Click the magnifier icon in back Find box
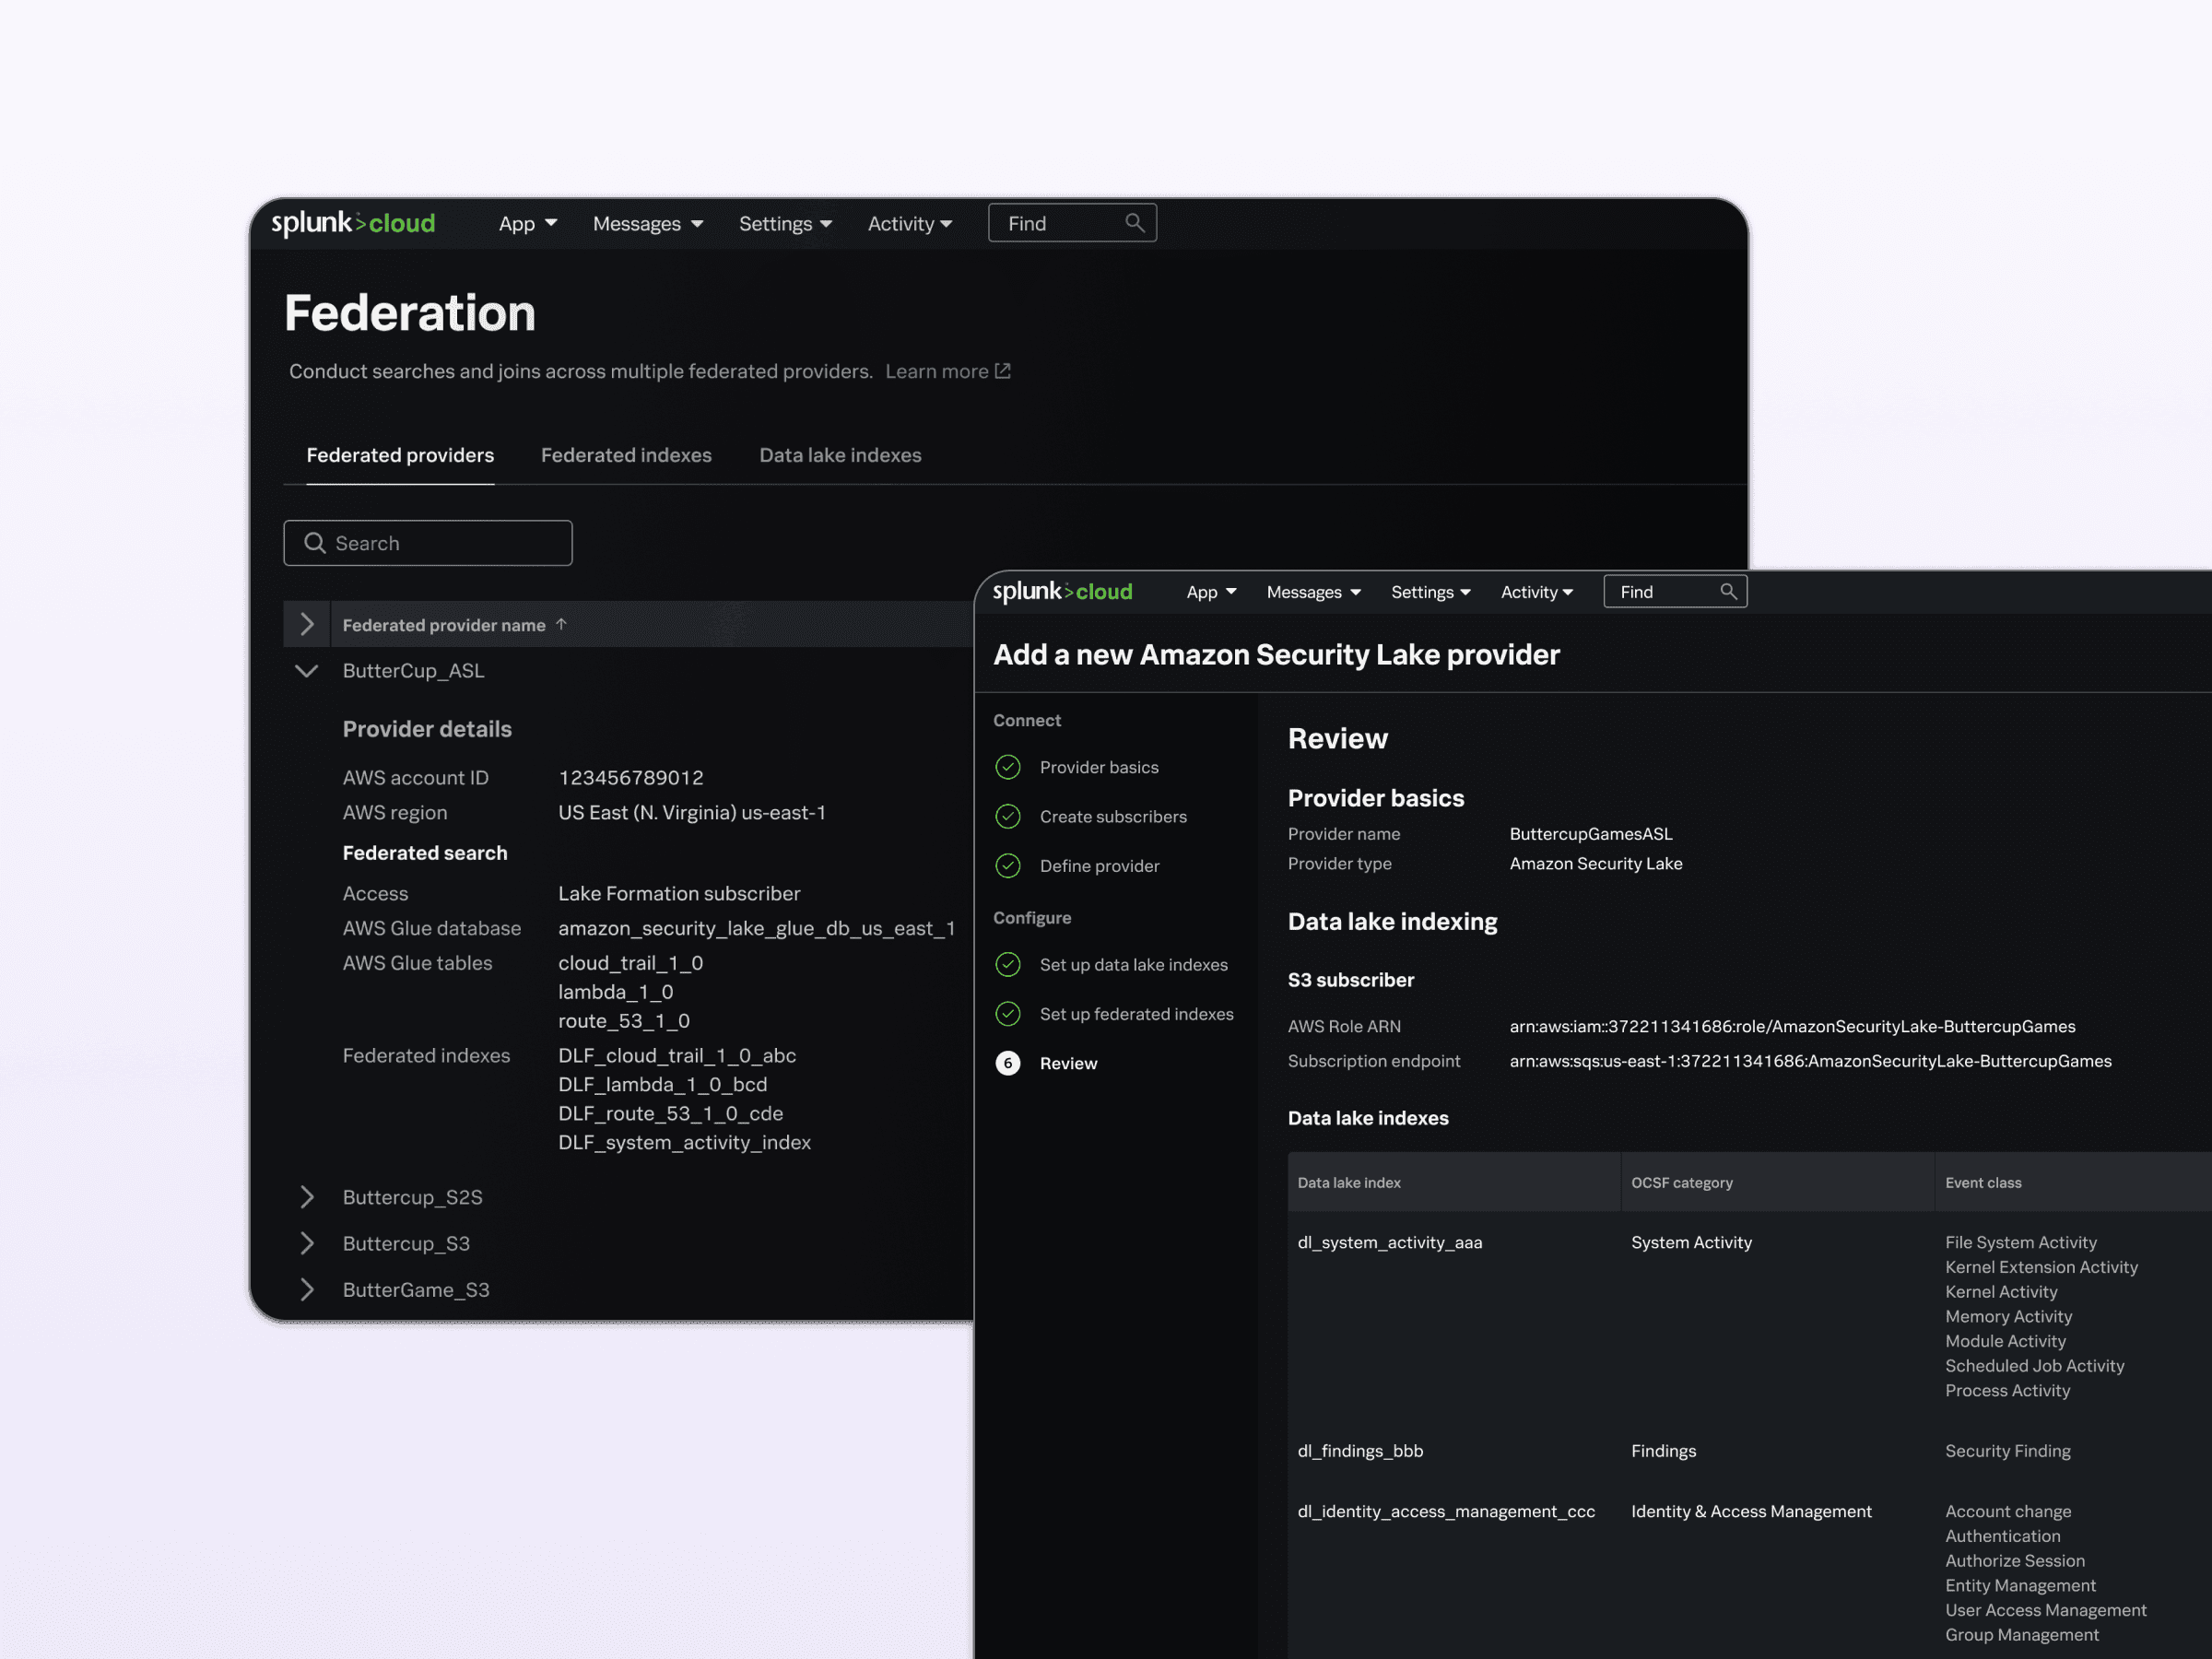This screenshot has height=1659, width=2212. coord(1134,223)
